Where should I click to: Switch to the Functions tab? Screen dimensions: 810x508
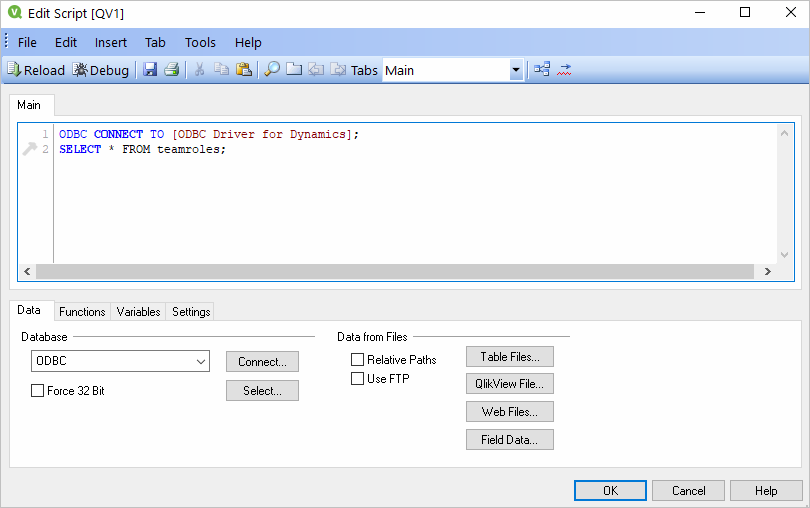pyautogui.click(x=82, y=312)
